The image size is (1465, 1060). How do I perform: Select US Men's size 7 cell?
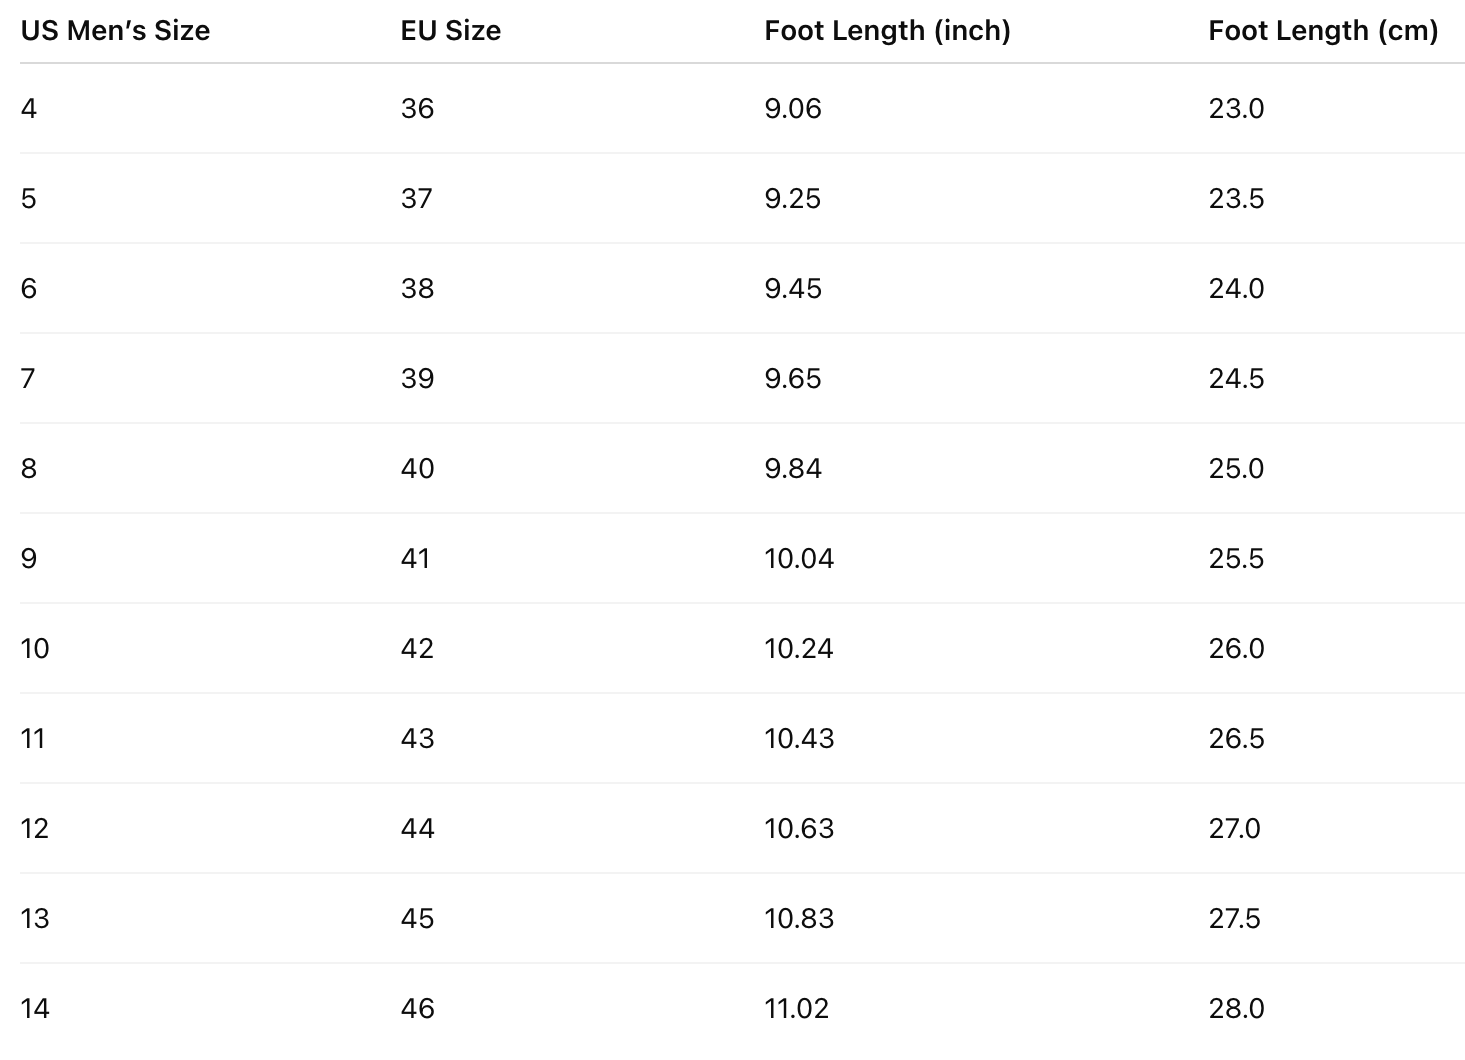(x=28, y=378)
